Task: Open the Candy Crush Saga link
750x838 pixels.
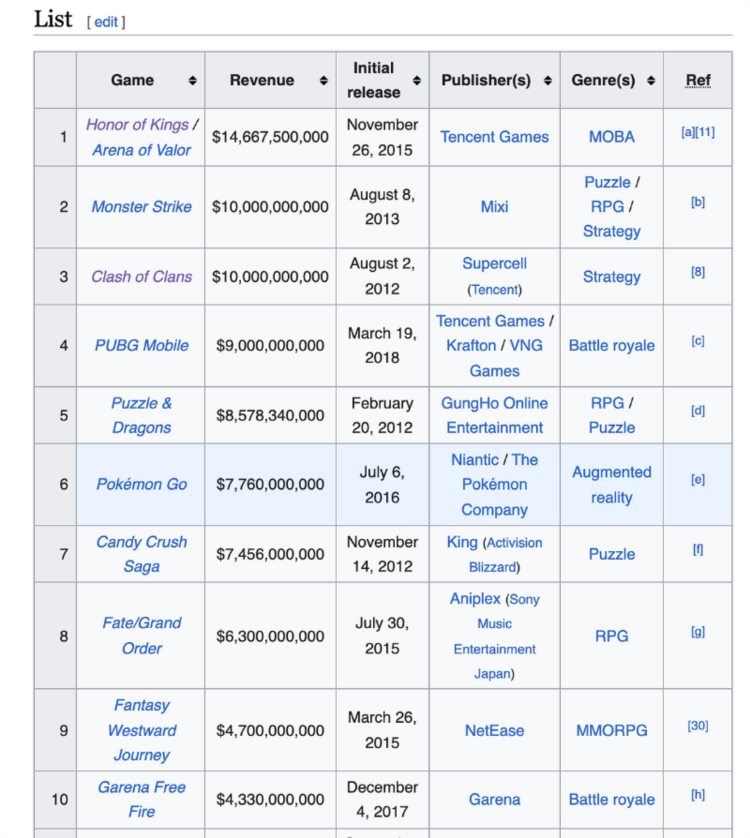Action: click(141, 554)
